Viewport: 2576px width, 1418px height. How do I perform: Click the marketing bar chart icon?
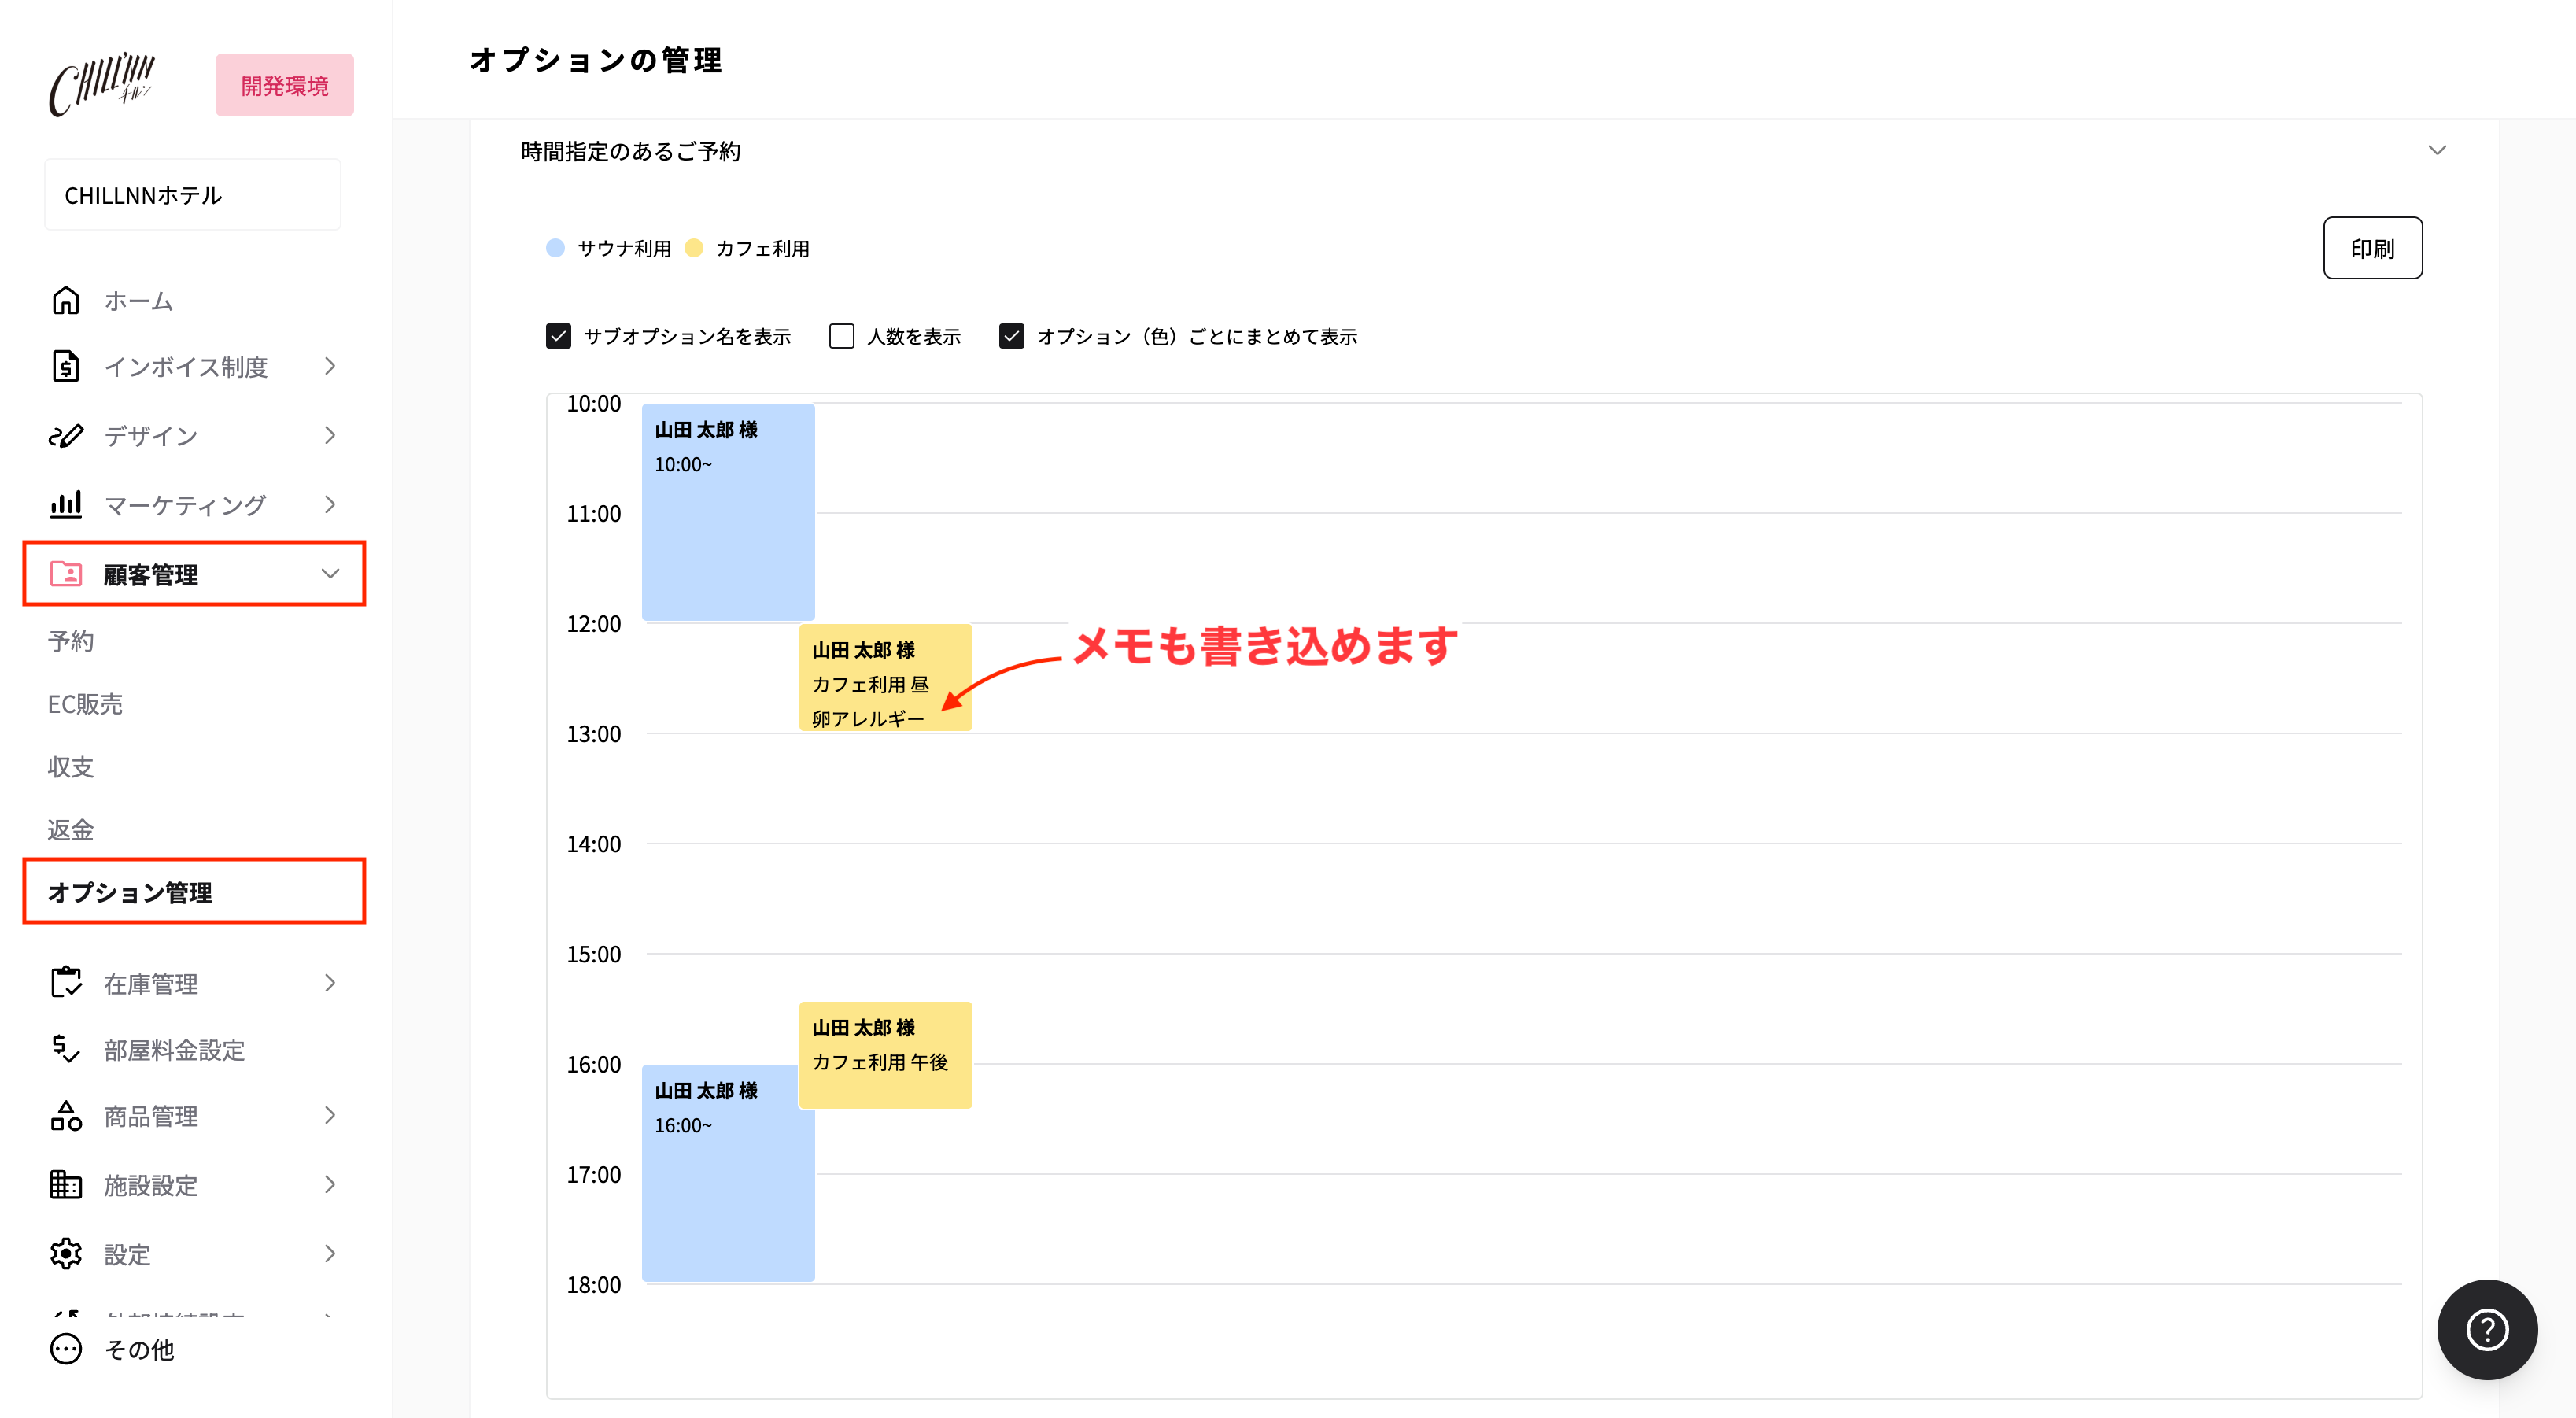(66, 504)
